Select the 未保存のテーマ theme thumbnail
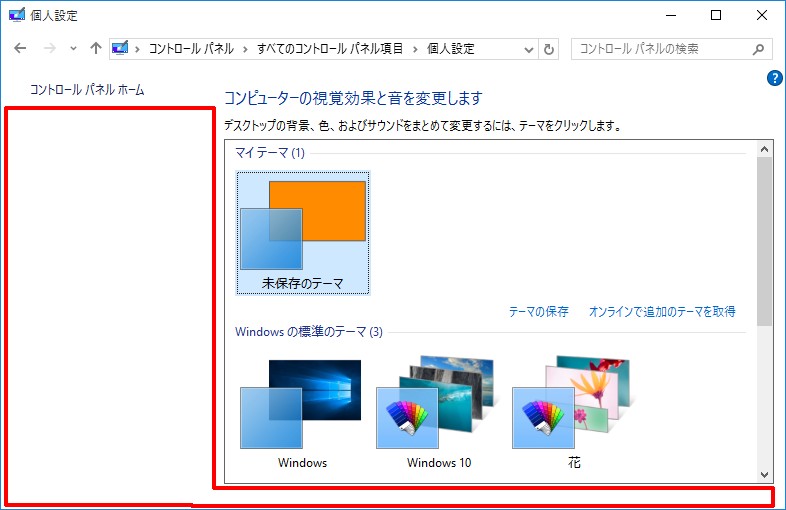 pos(303,233)
